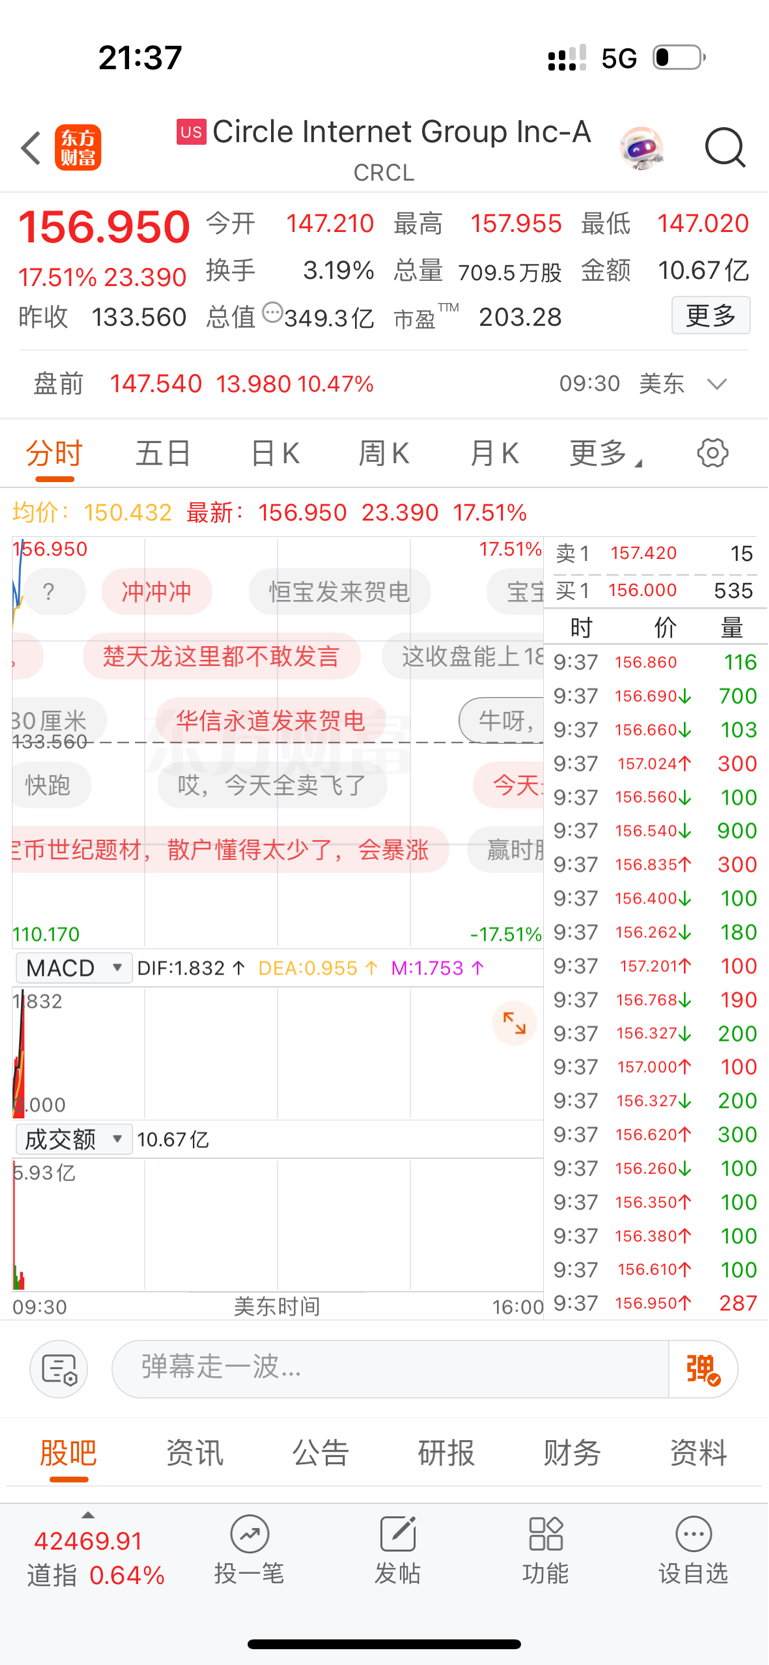Tap the 156.860 trade row, volume 116
This screenshot has height=1665, width=769.
[655, 662]
